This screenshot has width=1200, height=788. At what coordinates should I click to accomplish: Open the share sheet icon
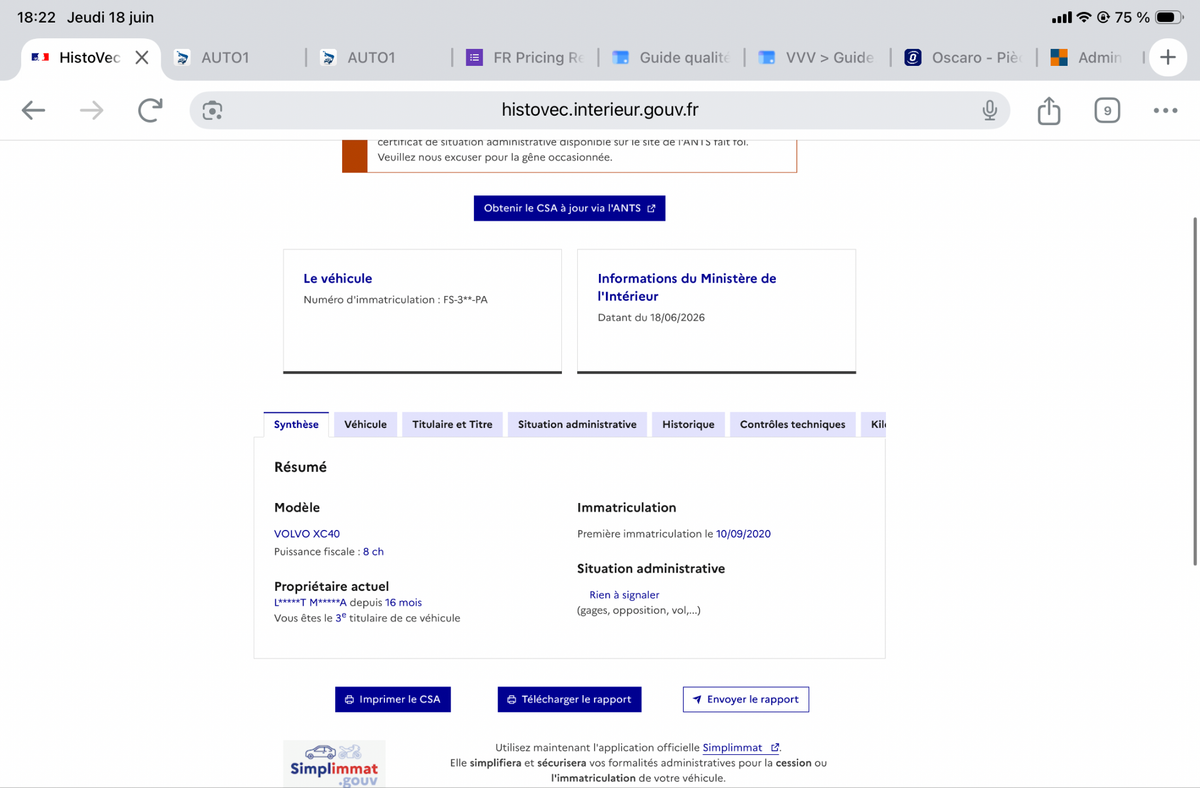tap(1048, 110)
